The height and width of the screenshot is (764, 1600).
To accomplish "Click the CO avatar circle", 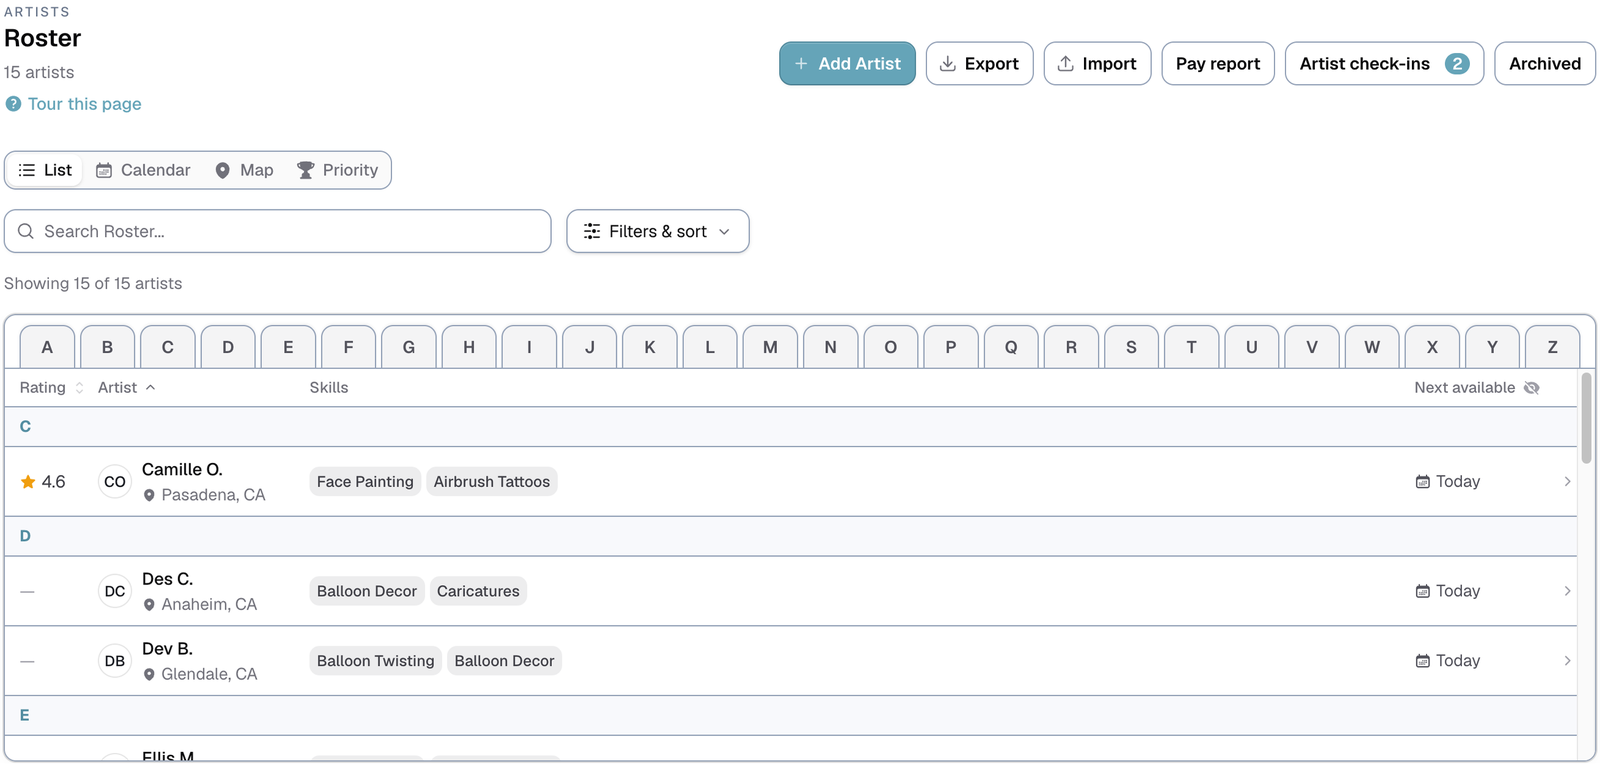I will click(115, 482).
